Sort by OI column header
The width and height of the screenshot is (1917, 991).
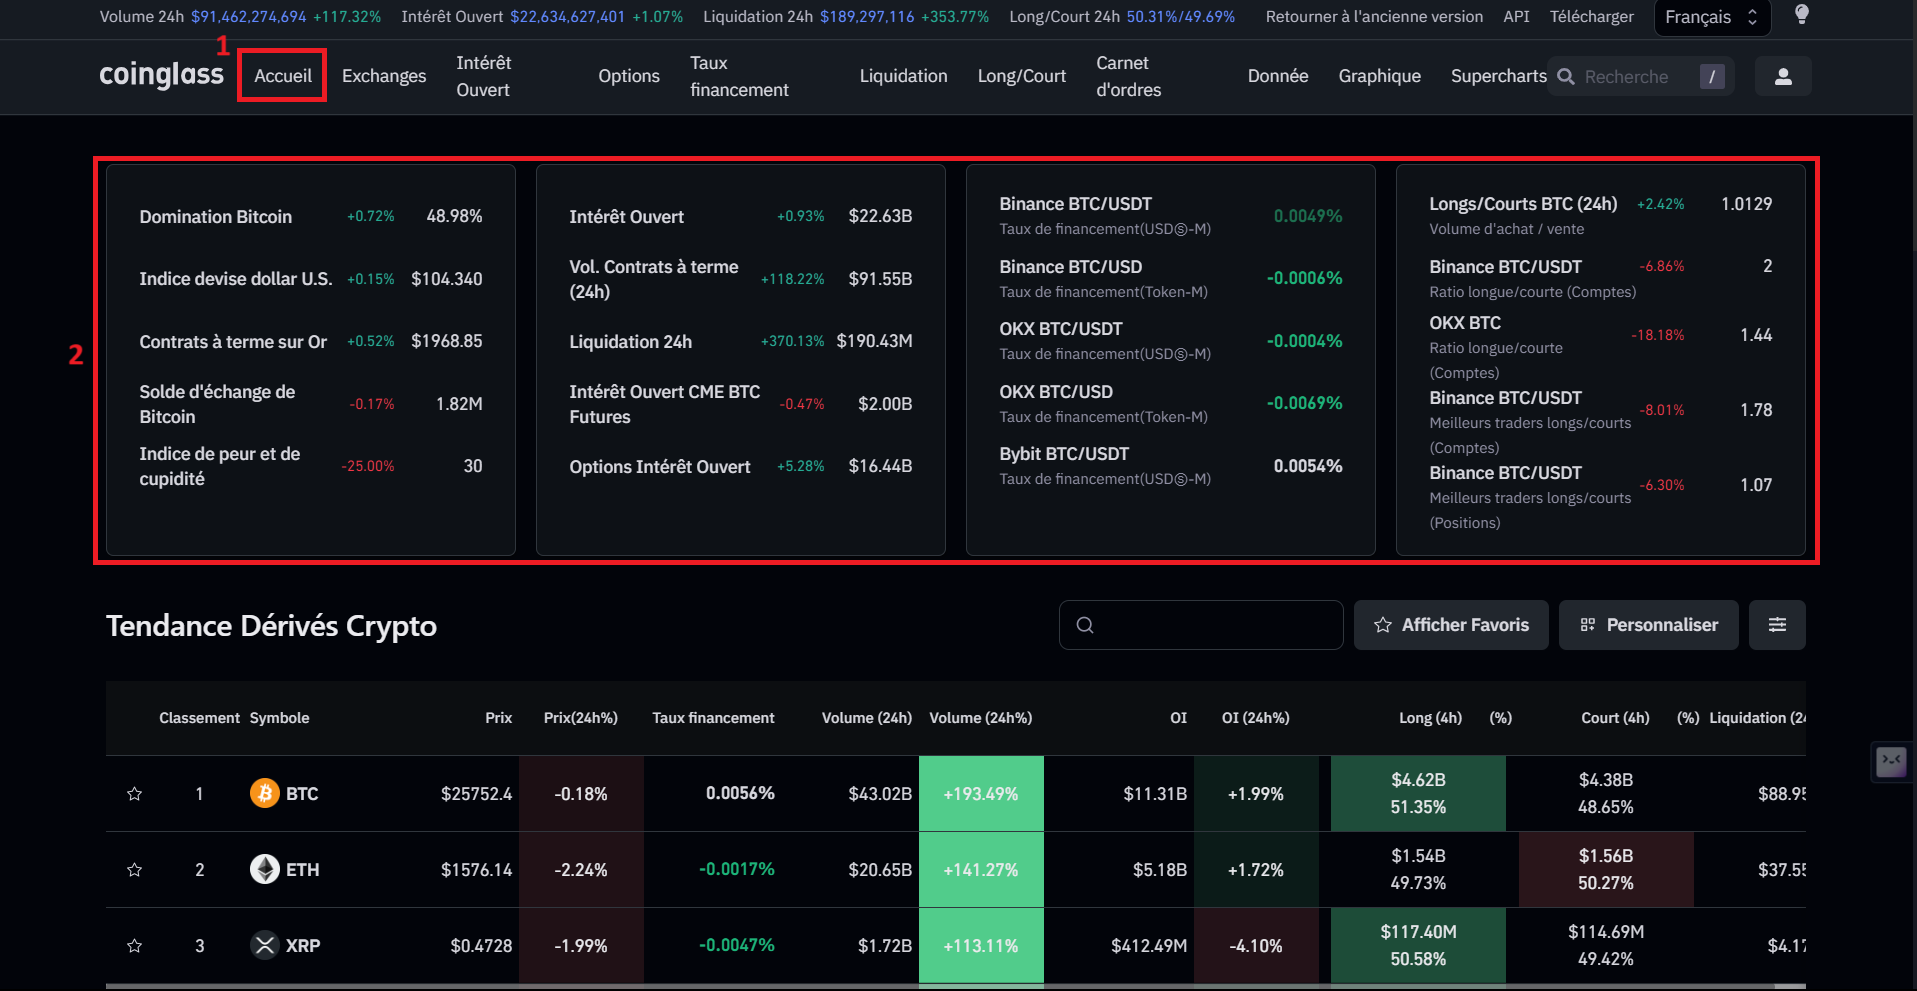tap(1179, 718)
